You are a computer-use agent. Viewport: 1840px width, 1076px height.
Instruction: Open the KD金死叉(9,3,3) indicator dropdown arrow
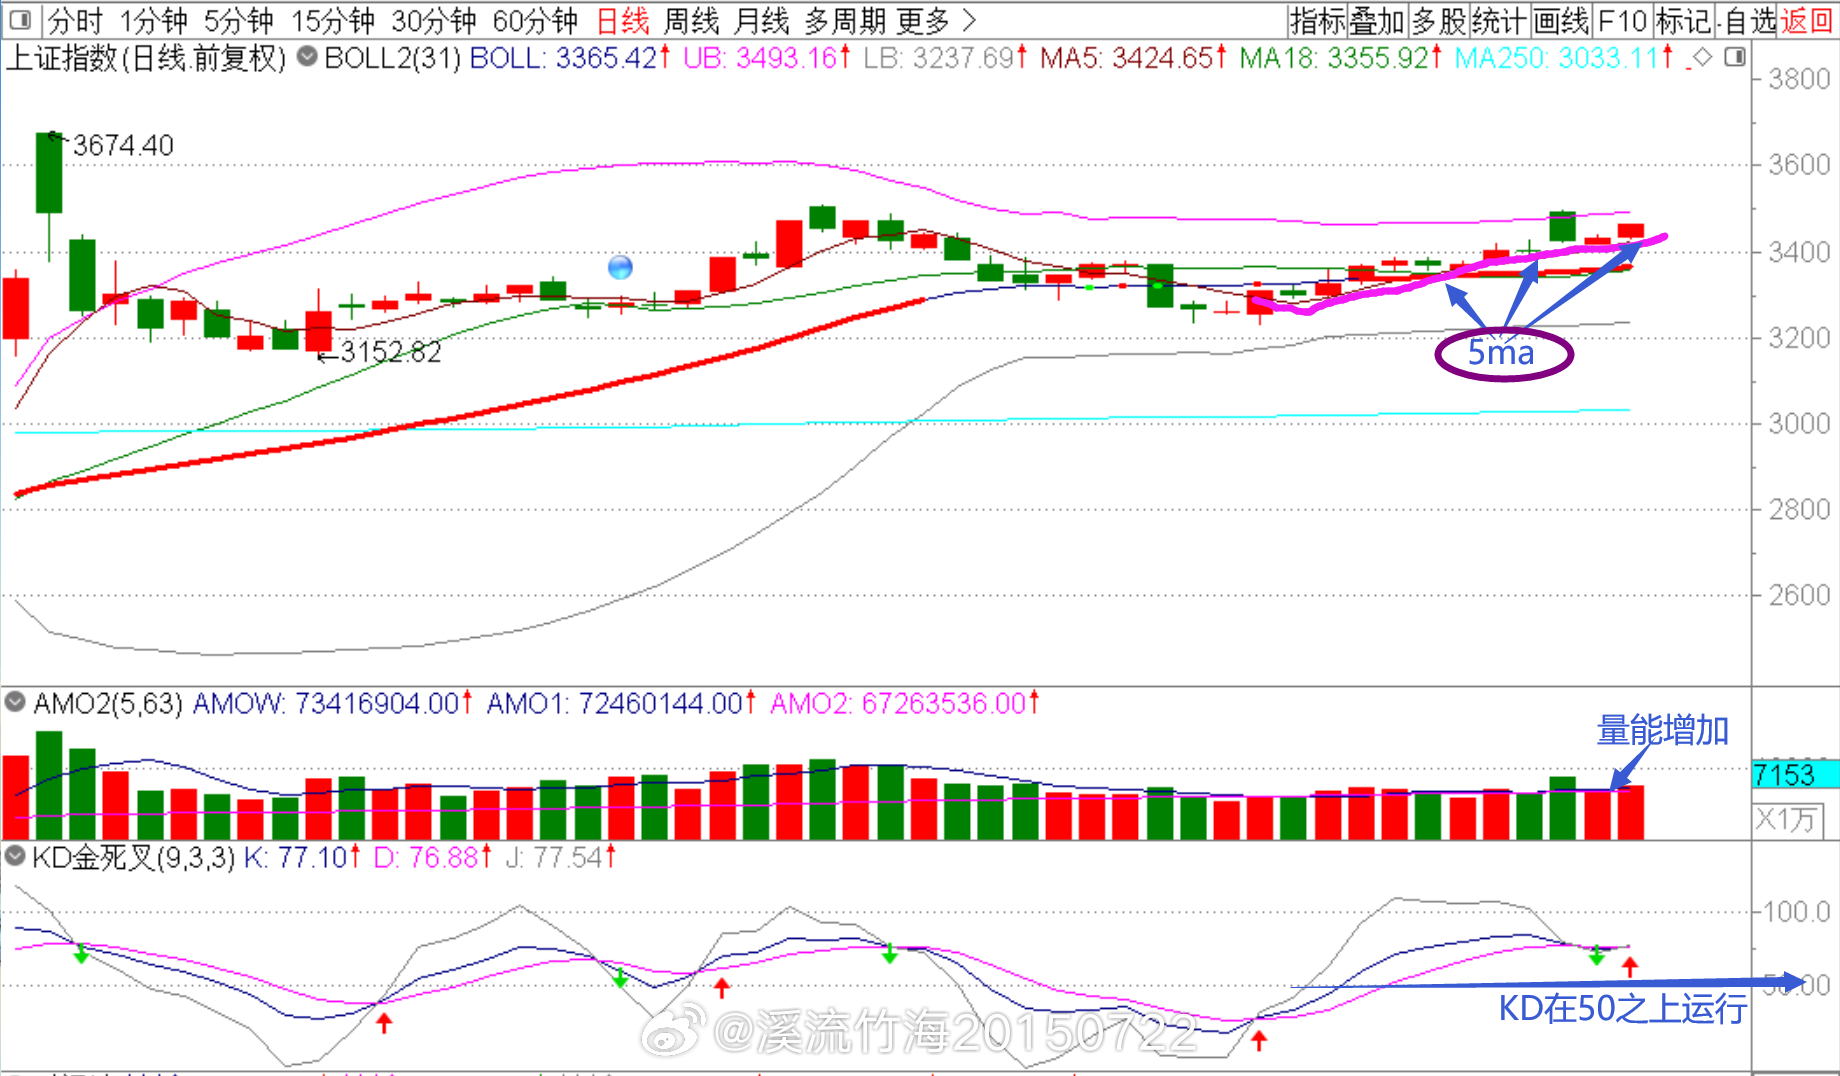[x=15, y=856]
